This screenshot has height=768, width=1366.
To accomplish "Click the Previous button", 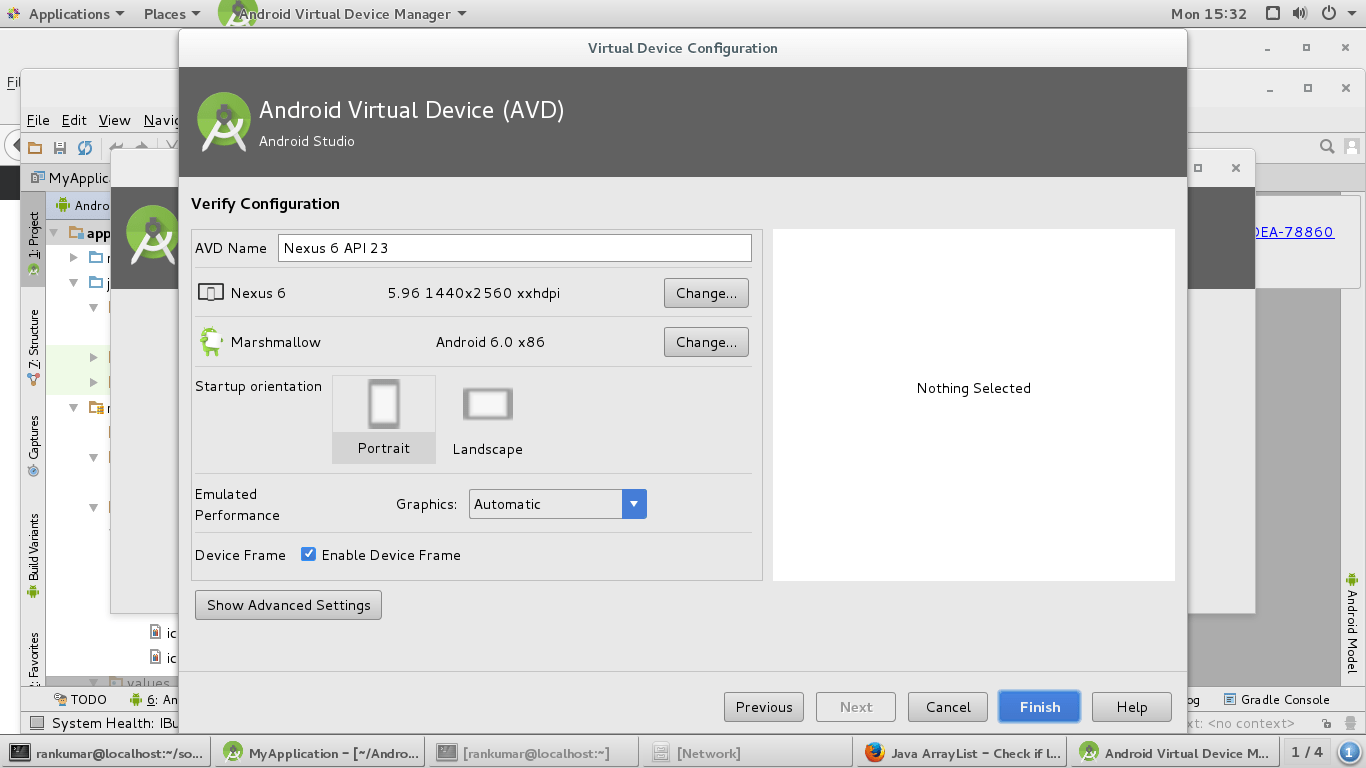I will [x=764, y=707].
